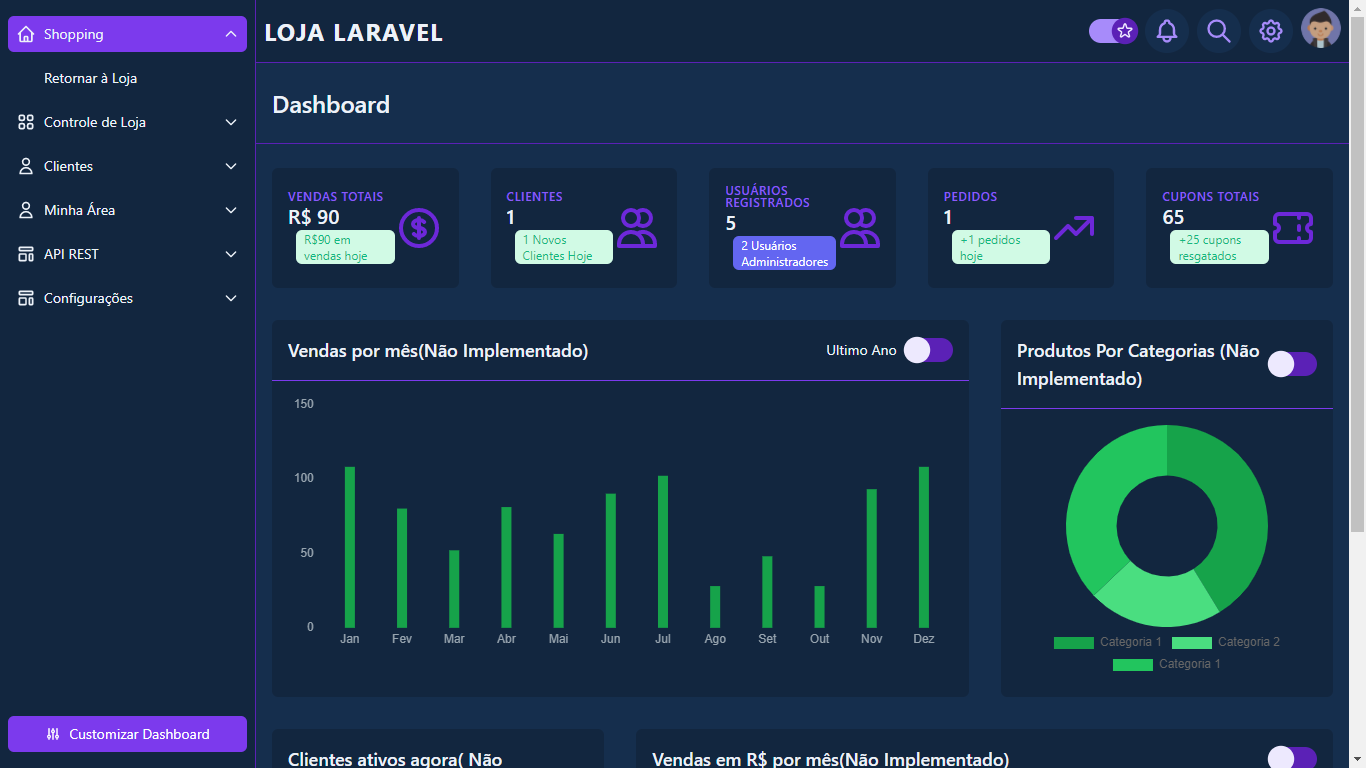This screenshot has height=768, width=1366.
Task: Open settings with the gear icon
Action: (x=1270, y=31)
